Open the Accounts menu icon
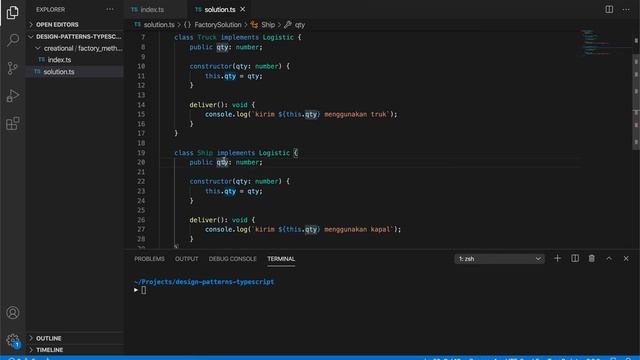The height and width of the screenshot is (360, 640). [x=13, y=313]
